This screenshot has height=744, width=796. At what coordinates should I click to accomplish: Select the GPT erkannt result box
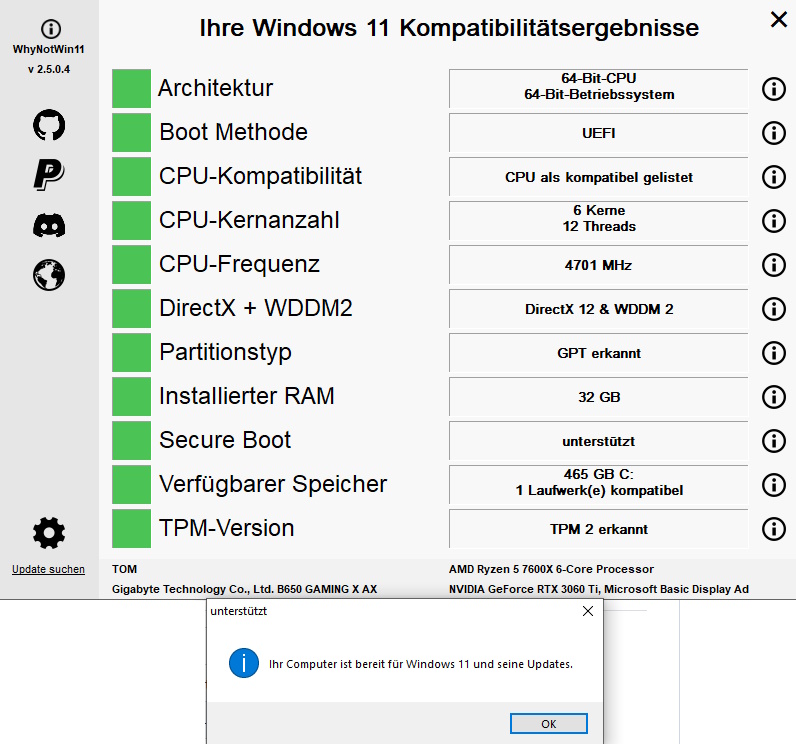[x=599, y=353]
